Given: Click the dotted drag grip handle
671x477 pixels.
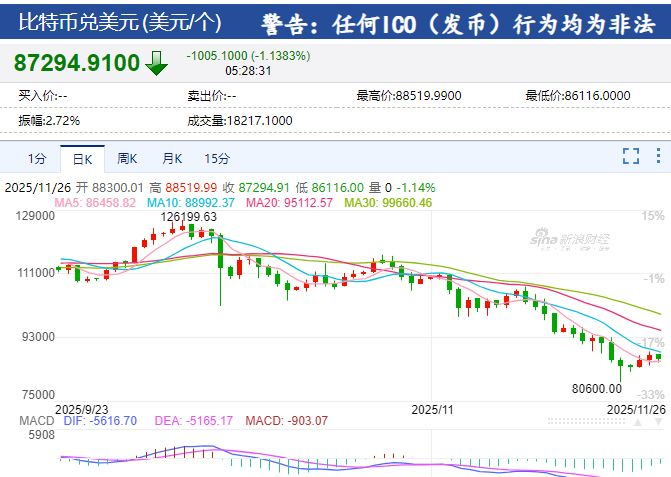Looking at the screenshot, I should pyautogui.click(x=586, y=422).
